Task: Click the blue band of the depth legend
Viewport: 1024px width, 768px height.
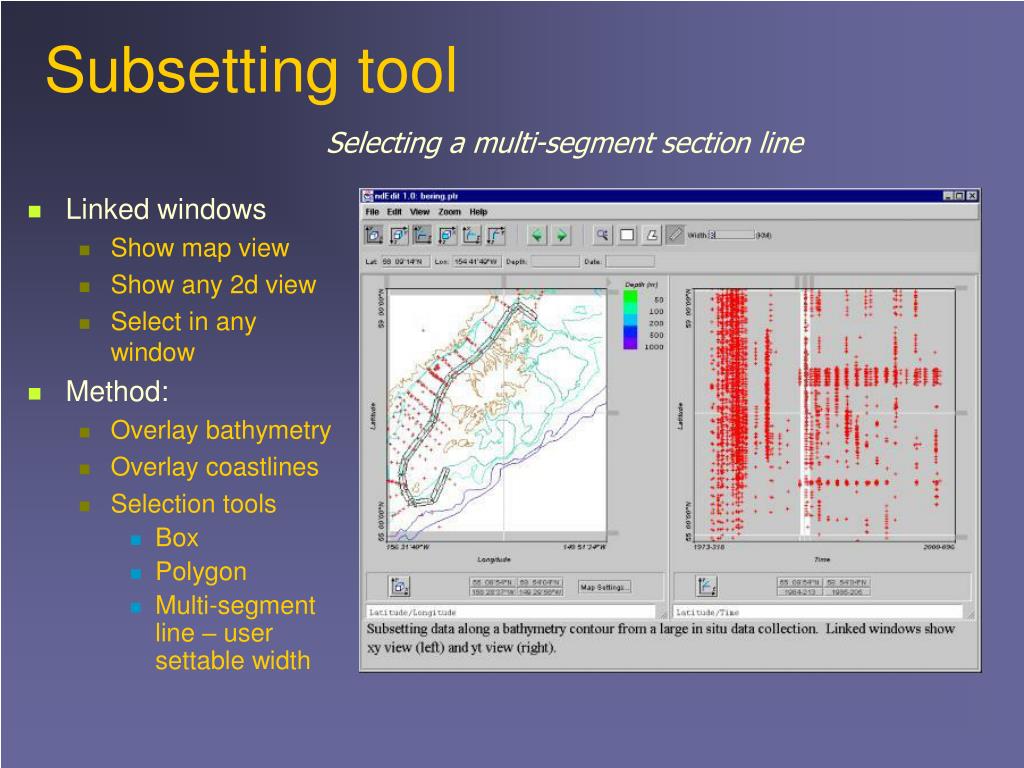Action: click(630, 330)
